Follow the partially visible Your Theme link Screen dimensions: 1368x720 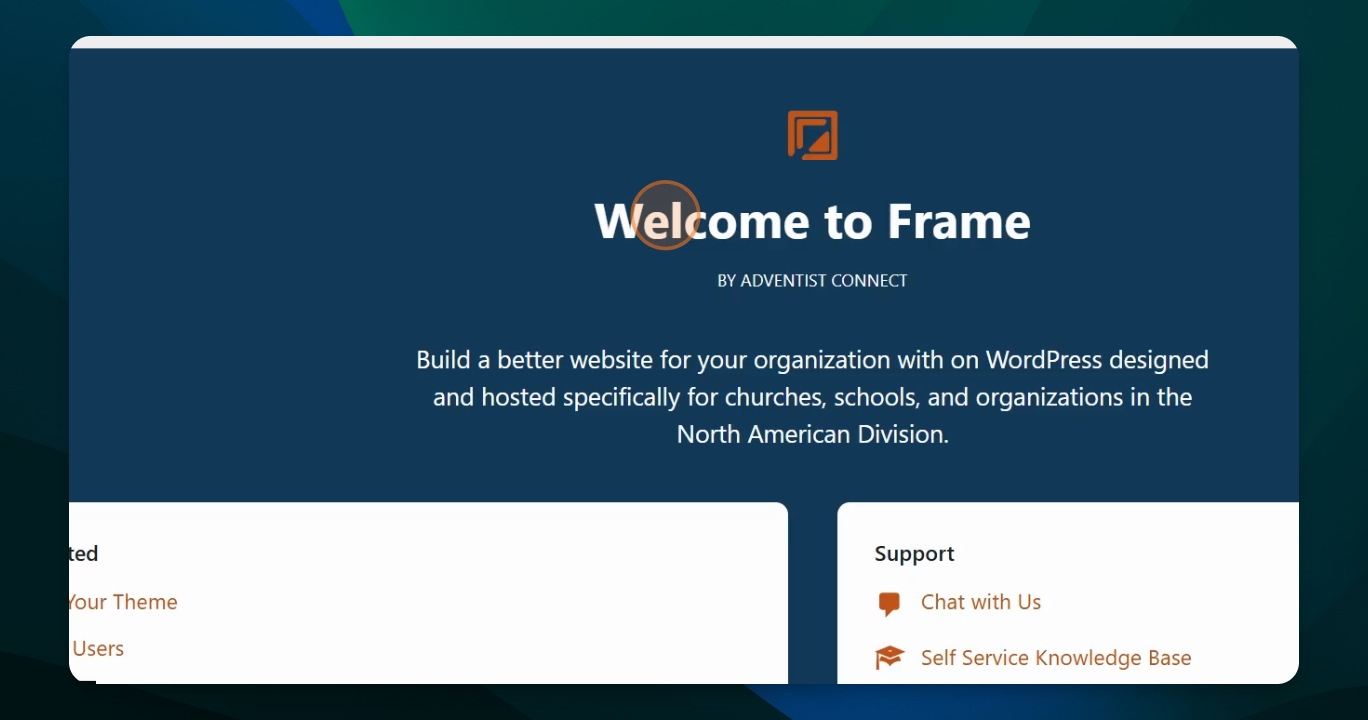[x=123, y=602]
